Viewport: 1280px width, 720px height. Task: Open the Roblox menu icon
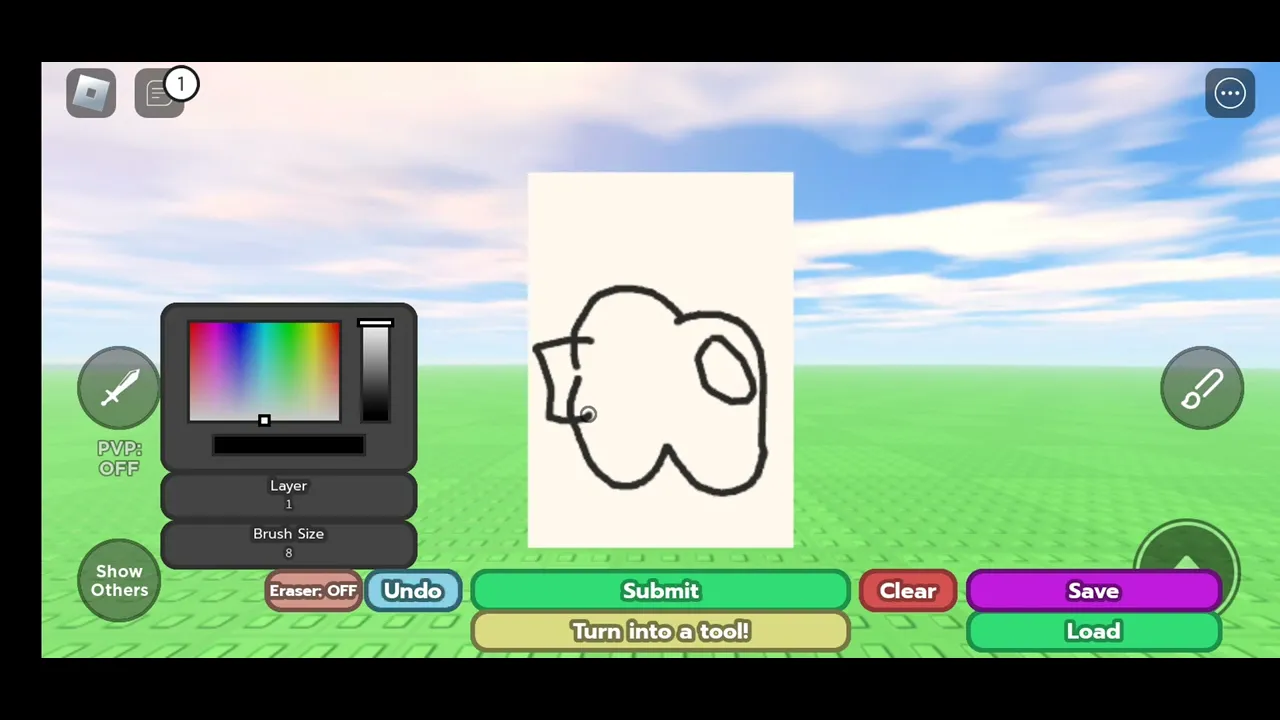(91, 93)
